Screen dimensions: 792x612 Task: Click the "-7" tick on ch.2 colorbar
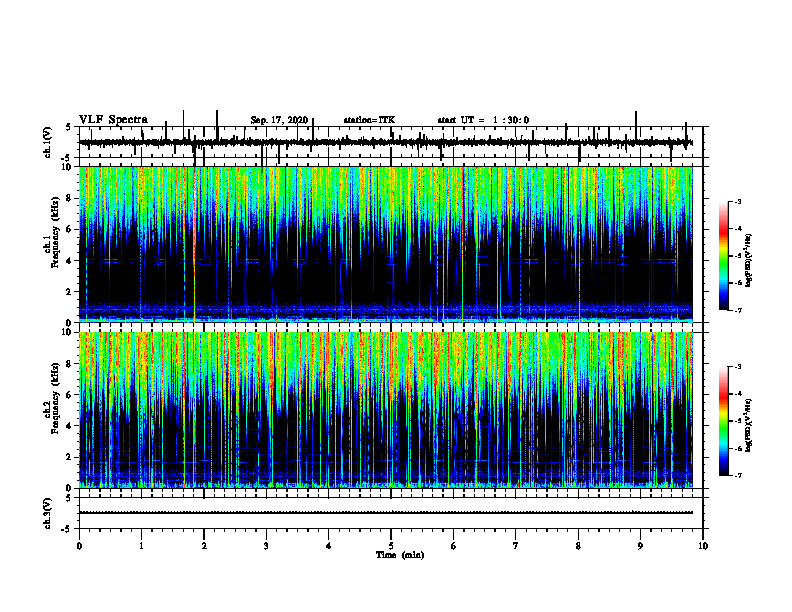tap(738, 476)
